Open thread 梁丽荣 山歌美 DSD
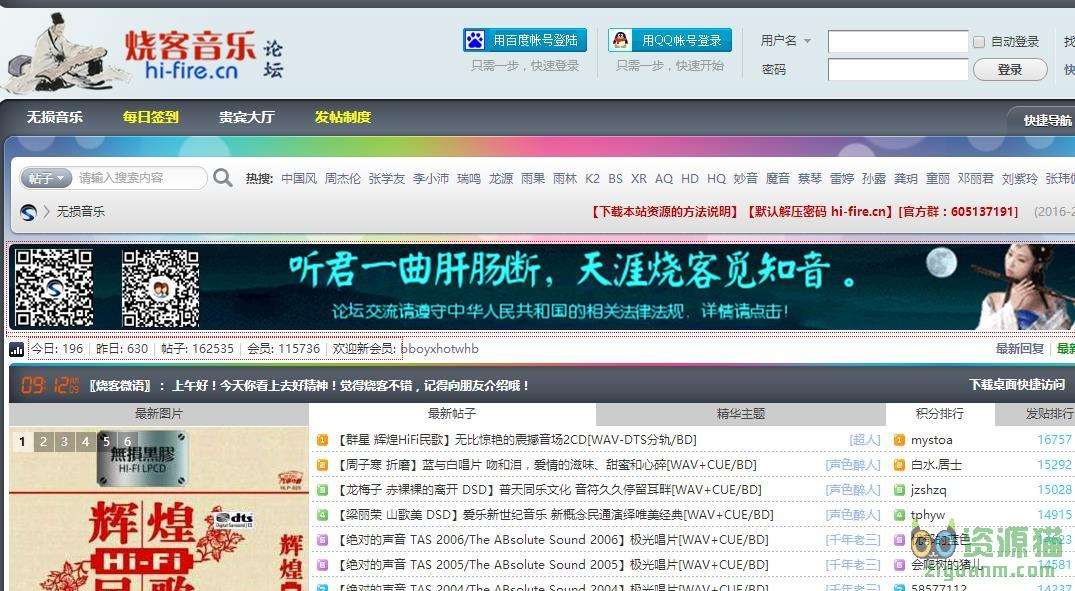Viewport: 1075px width, 591px height. pyautogui.click(x=555, y=515)
